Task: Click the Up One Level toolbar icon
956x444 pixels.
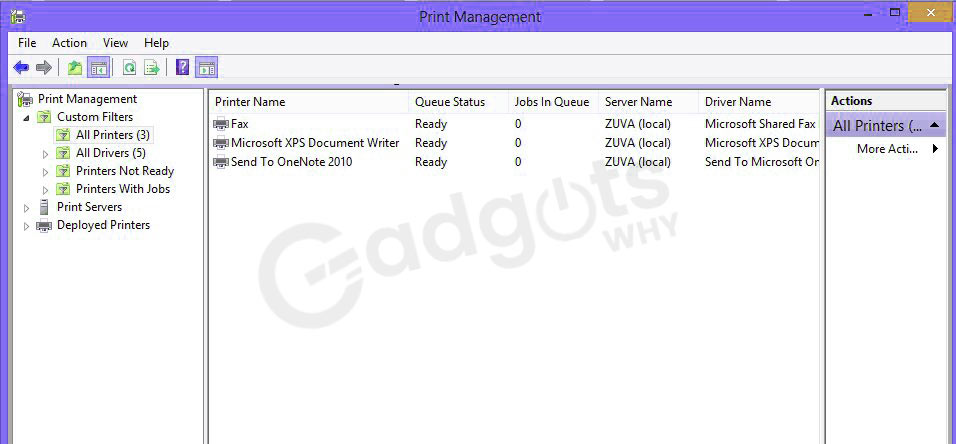Action: pyautogui.click(x=75, y=68)
